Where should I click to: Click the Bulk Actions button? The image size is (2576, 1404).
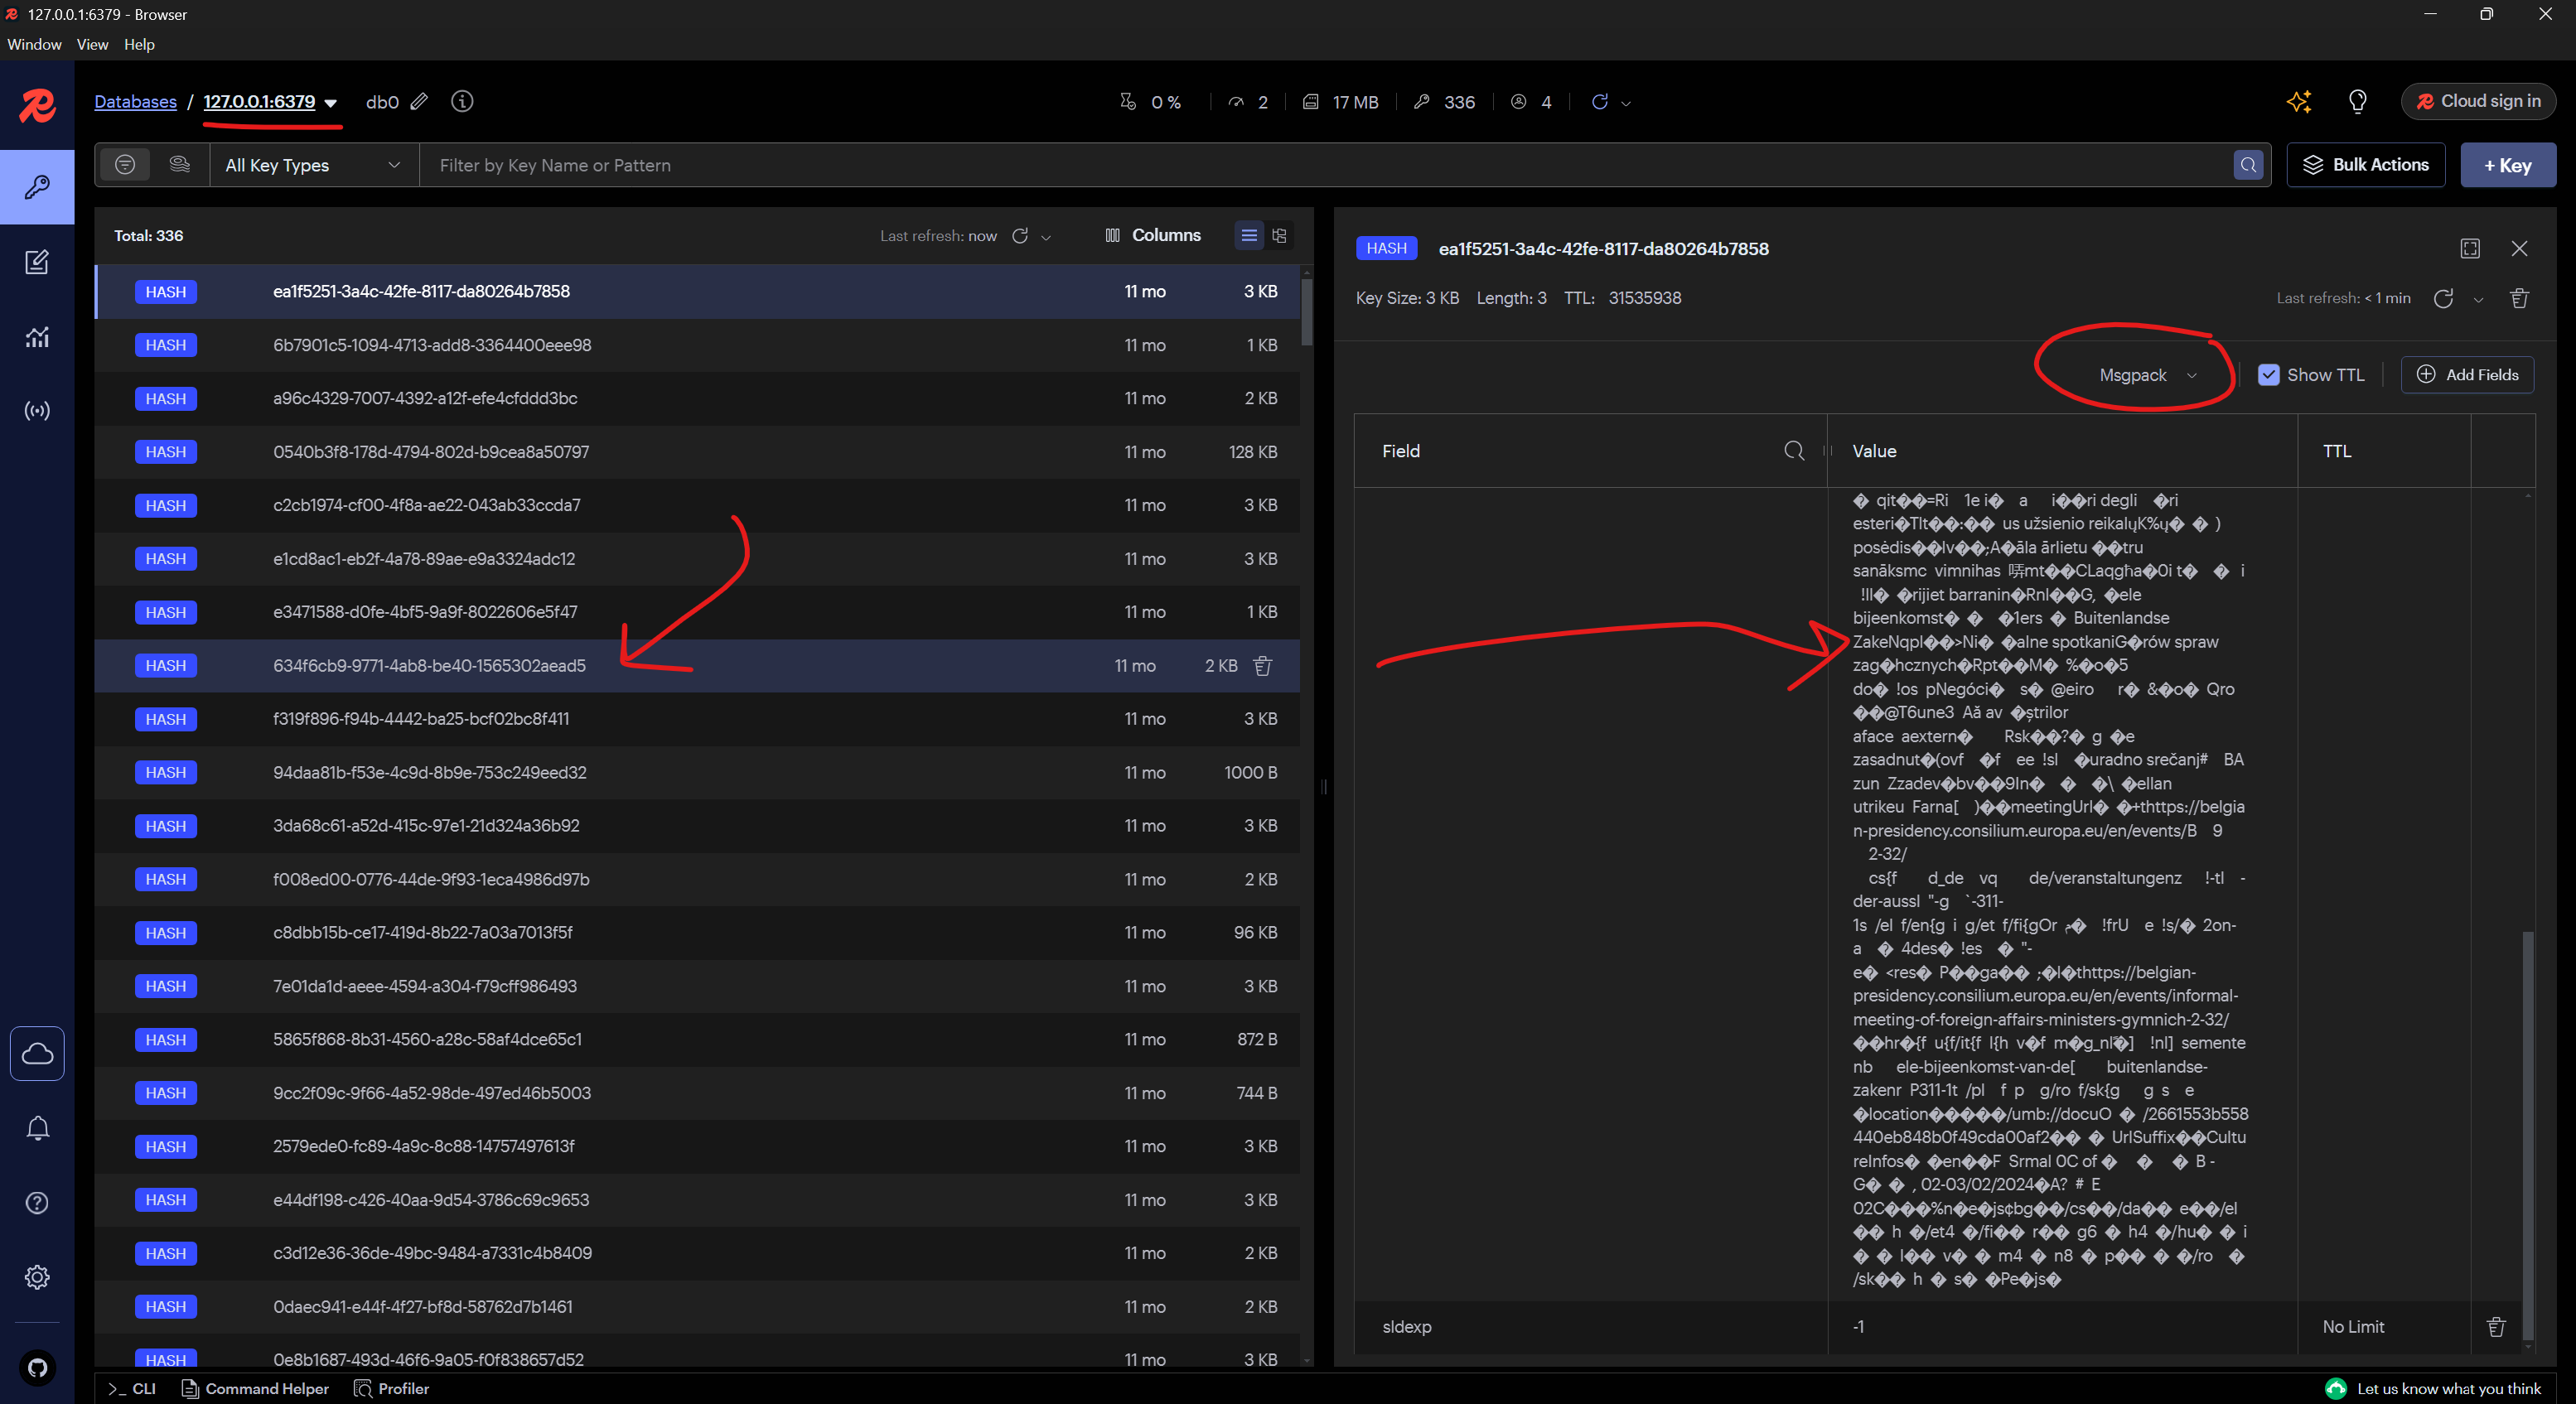tap(2365, 165)
